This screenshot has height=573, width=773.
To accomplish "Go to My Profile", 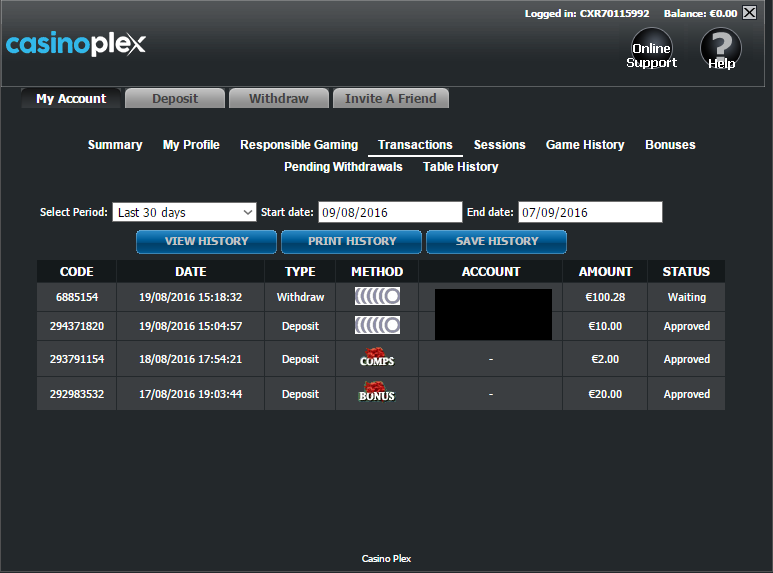I will [x=191, y=144].
